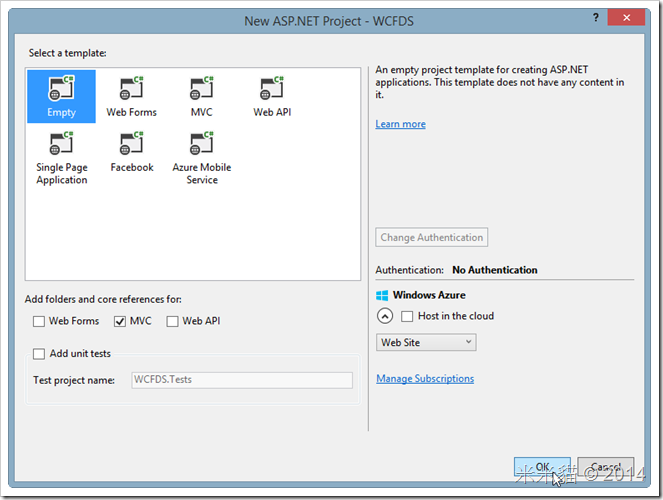Uncheck the MVC core references checkbox
The width and height of the screenshot is (663, 500).
120,322
